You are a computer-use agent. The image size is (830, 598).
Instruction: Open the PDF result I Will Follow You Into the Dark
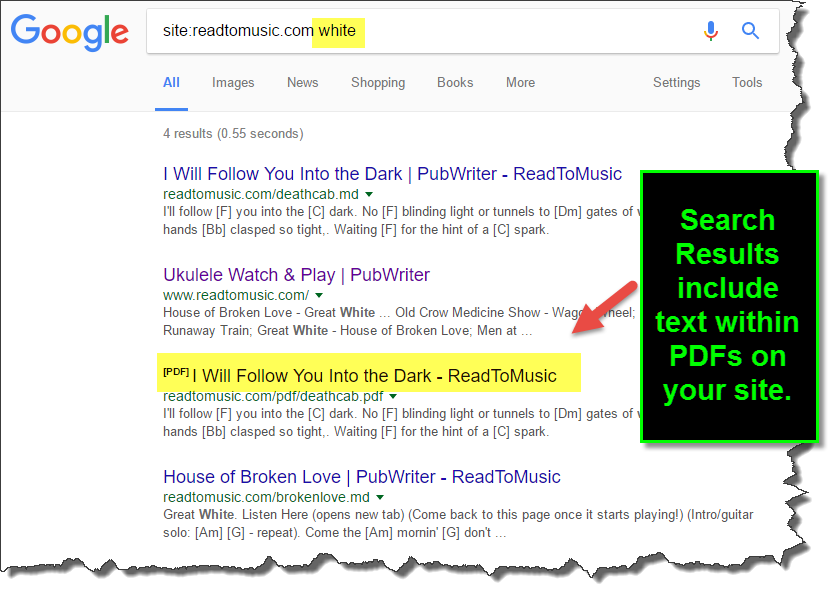pyautogui.click(x=374, y=376)
